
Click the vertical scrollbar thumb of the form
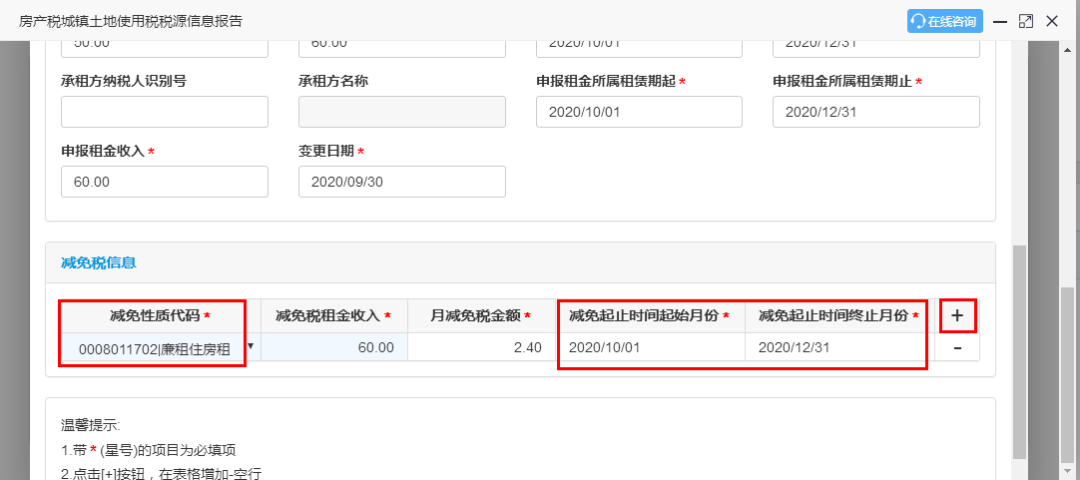[x=1019, y=351]
